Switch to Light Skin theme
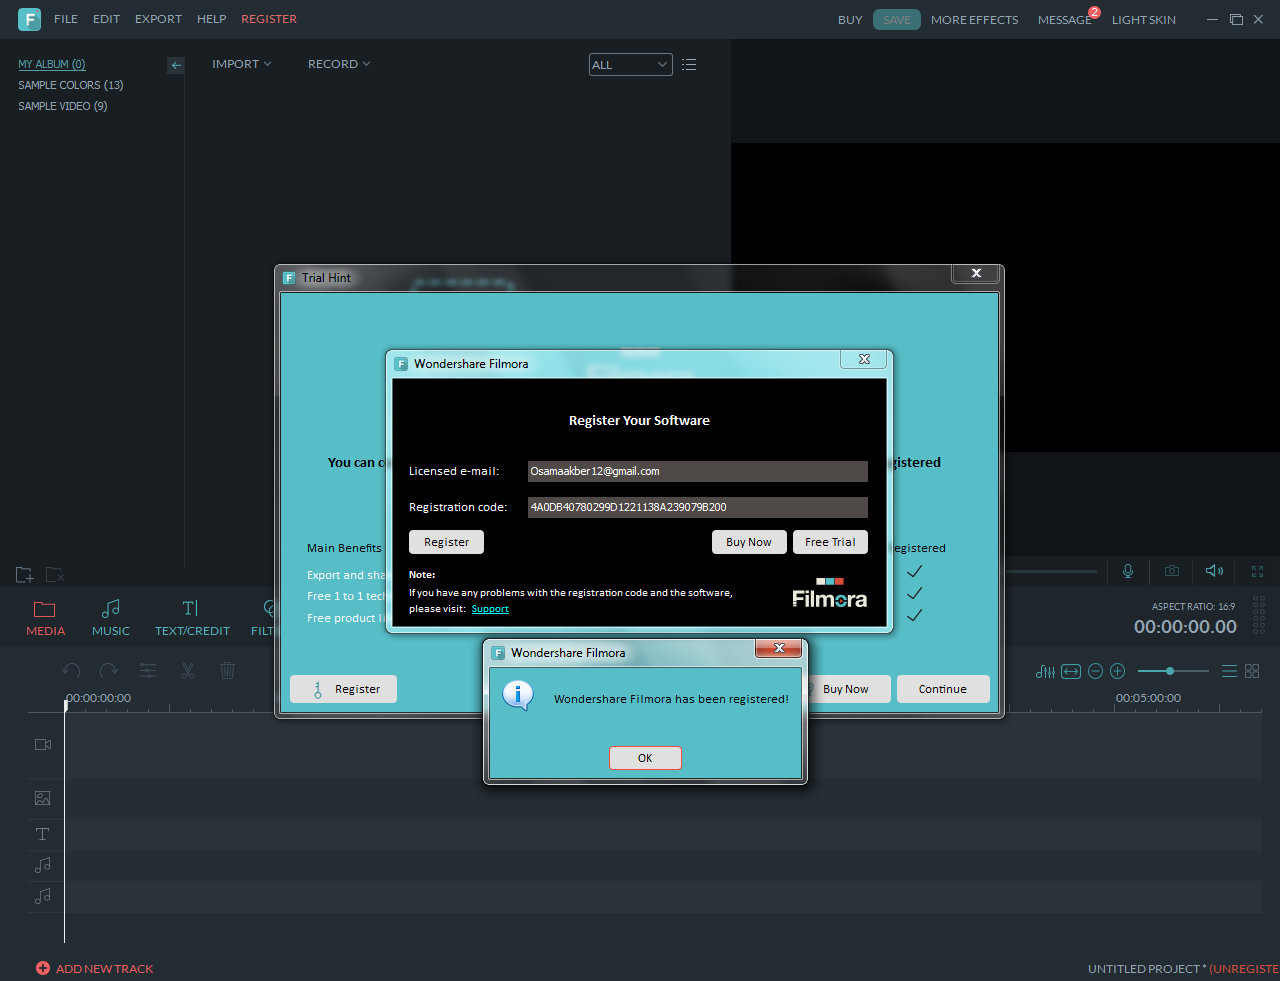1280x981 pixels. click(1144, 20)
